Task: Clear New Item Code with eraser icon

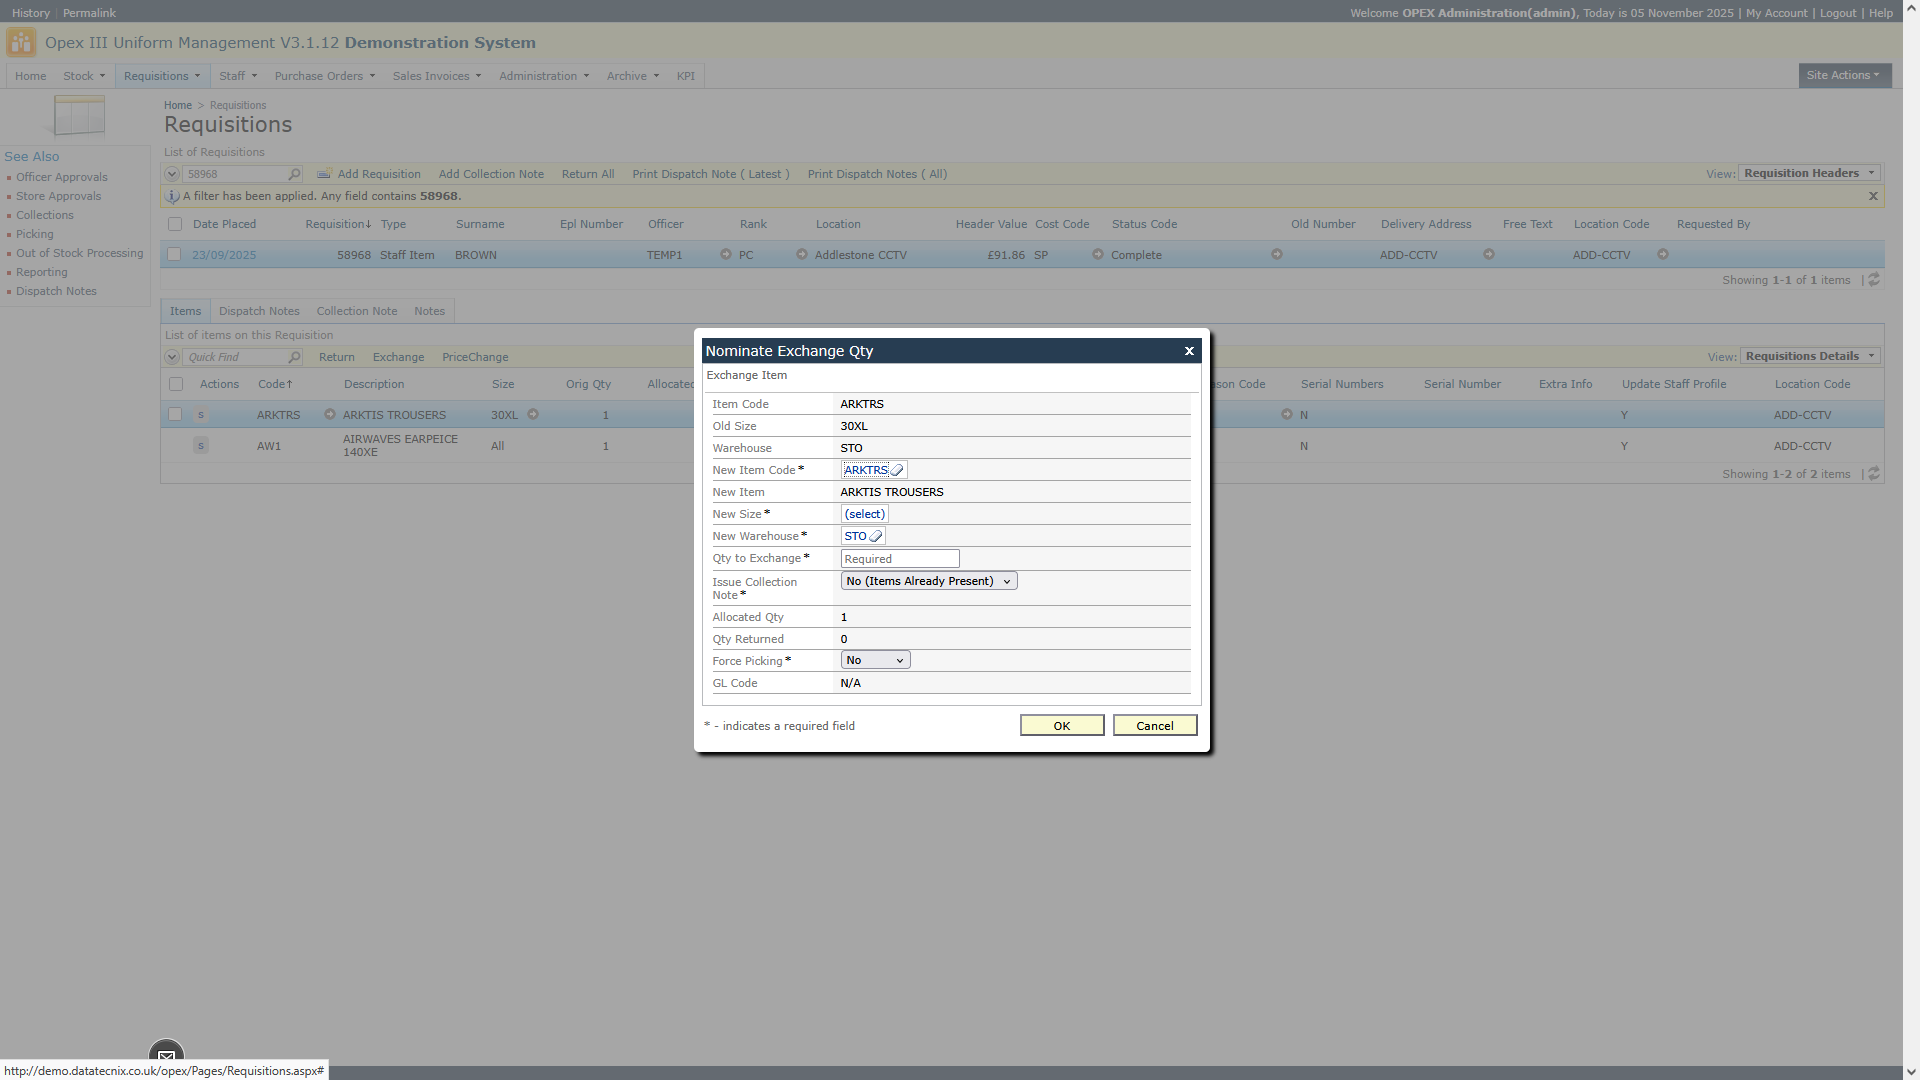Action: pyautogui.click(x=897, y=470)
